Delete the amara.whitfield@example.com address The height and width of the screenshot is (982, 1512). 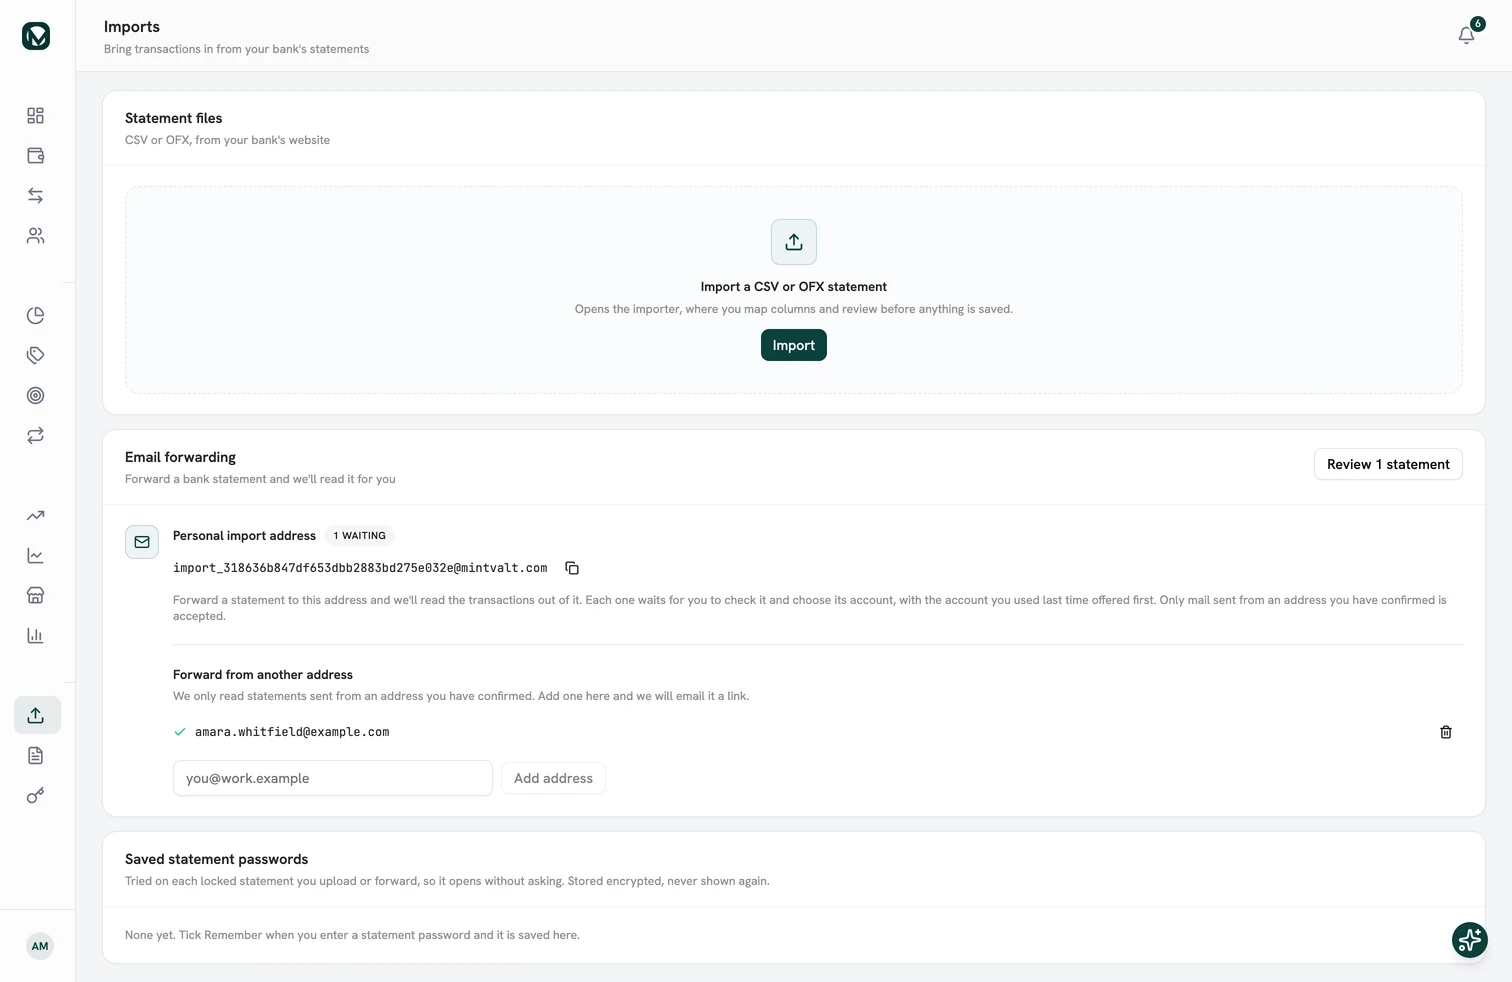pyautogui.click(x=1446, y=732)
